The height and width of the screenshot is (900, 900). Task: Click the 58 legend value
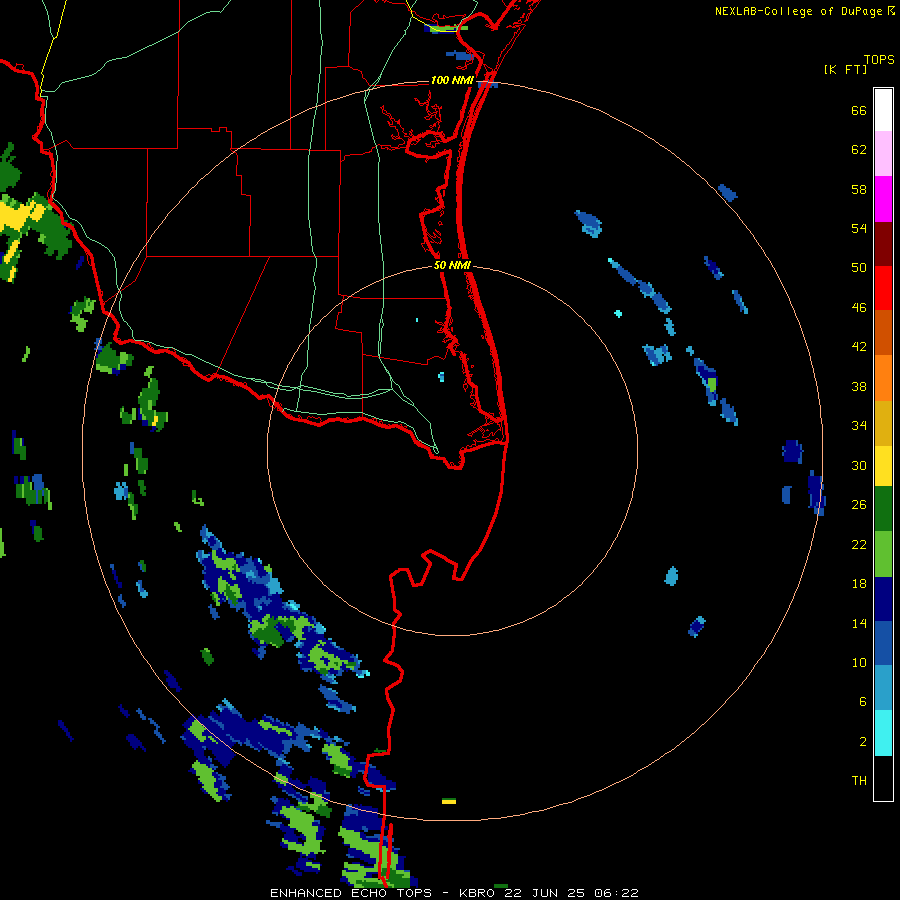coord(859,189)
